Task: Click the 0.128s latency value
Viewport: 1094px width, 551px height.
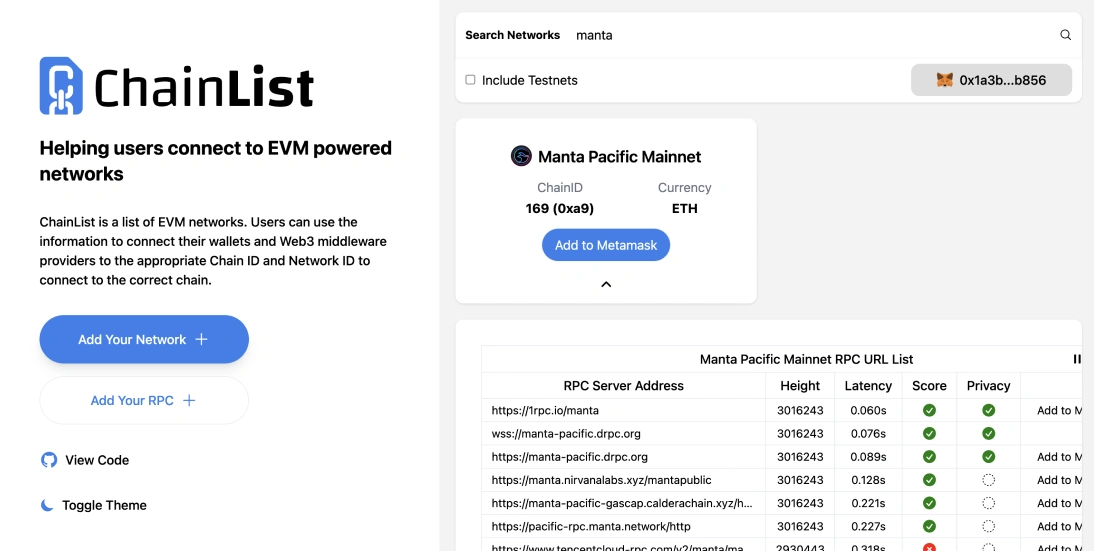Action: pyautogui.click(x=868, y=480)
